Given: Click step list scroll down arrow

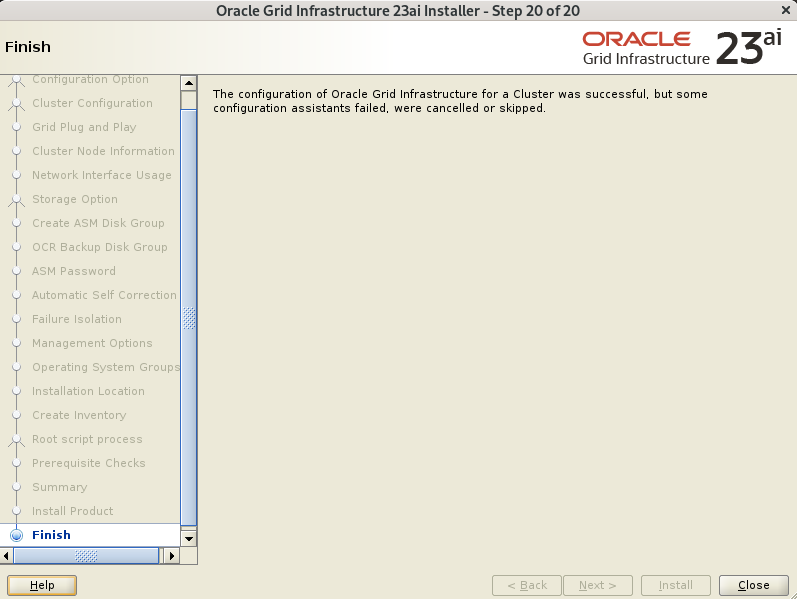Looking at the screenshot, I should tap(189, 538).
